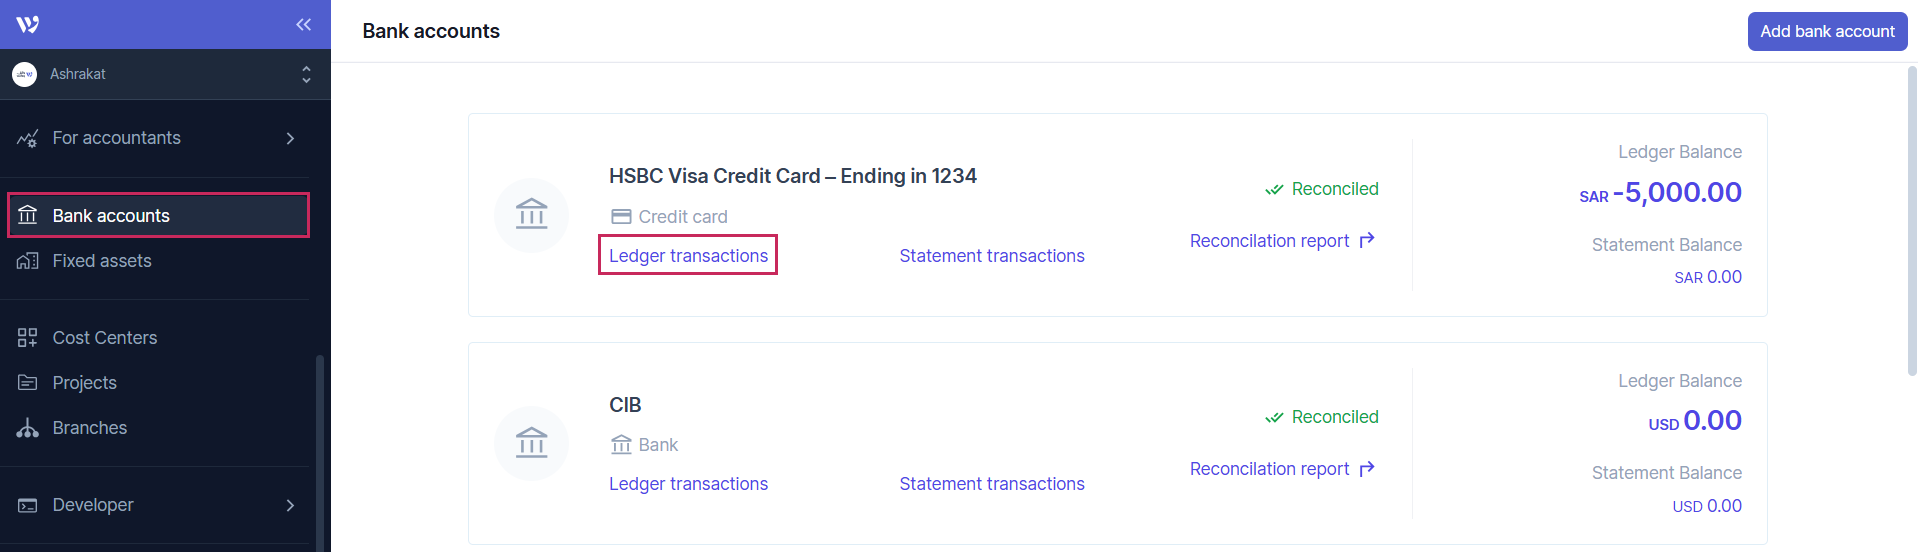Open the Ashrakat organization switcher dropdown

click(306, 74)
